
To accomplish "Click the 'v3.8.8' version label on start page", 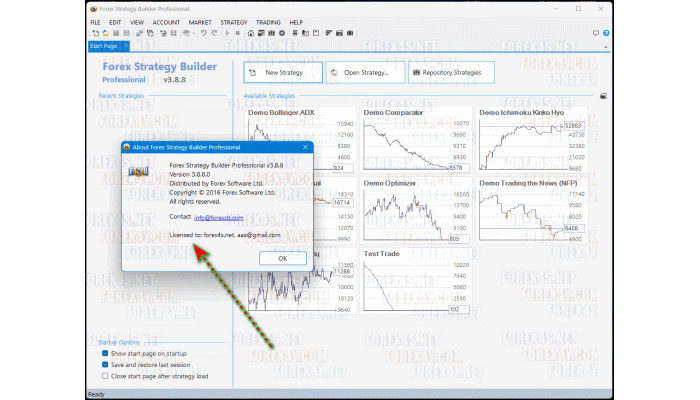I will (174, 80).
